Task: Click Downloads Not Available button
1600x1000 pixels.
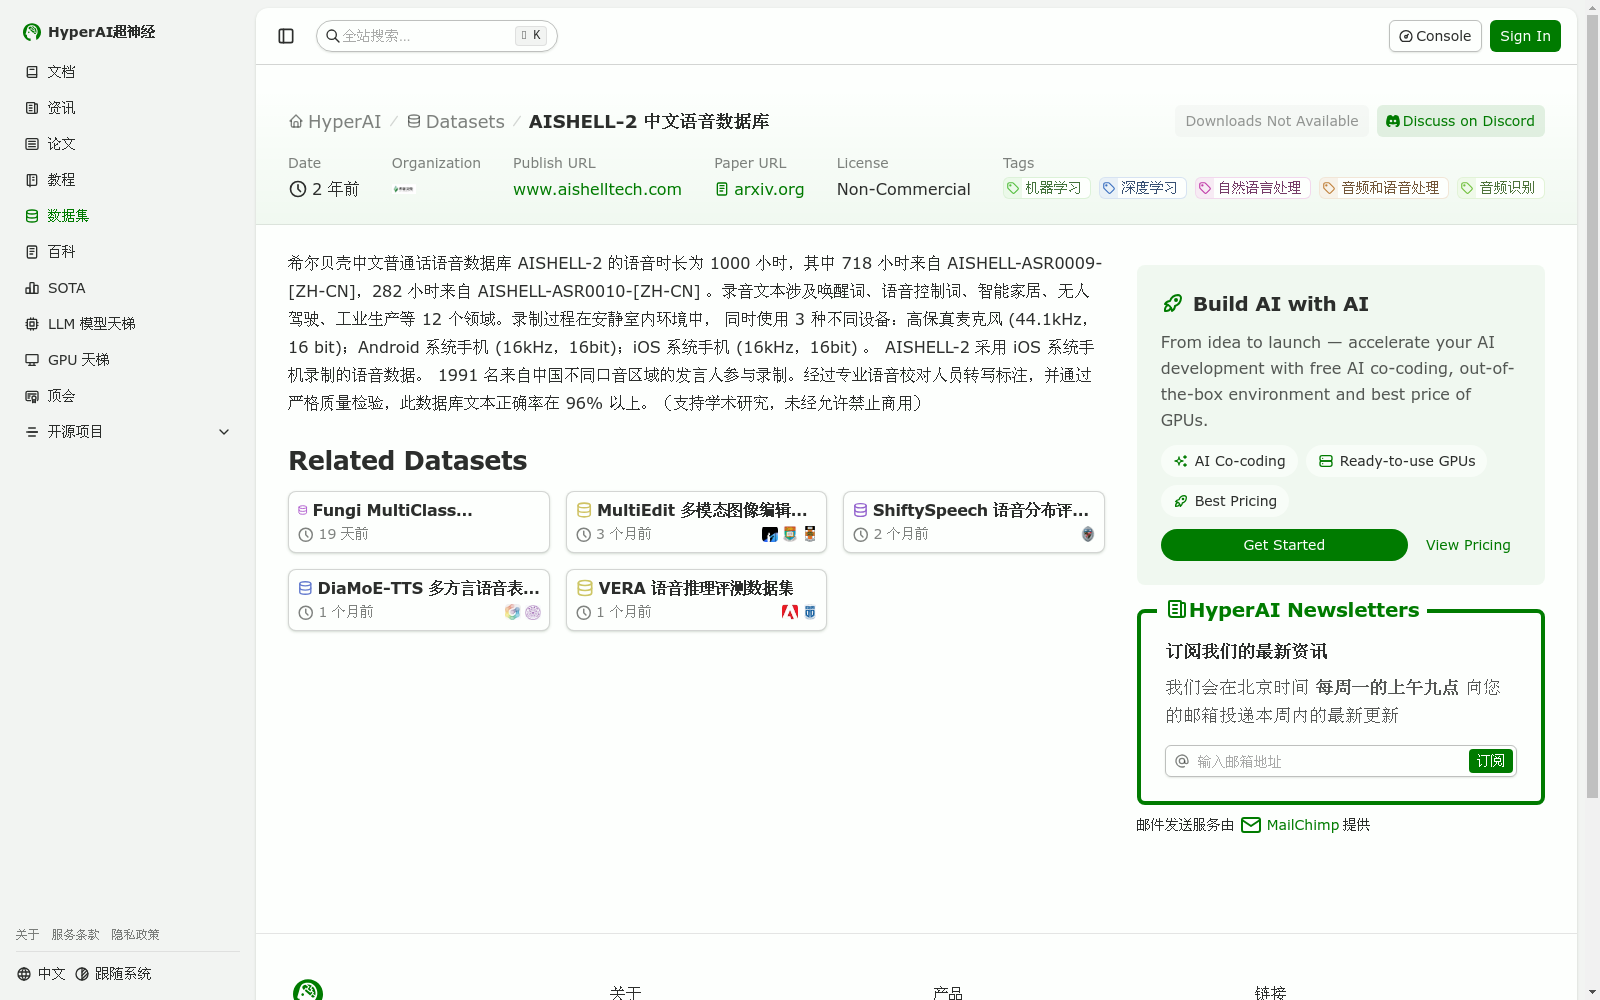Action: [x=1272, y=121]
